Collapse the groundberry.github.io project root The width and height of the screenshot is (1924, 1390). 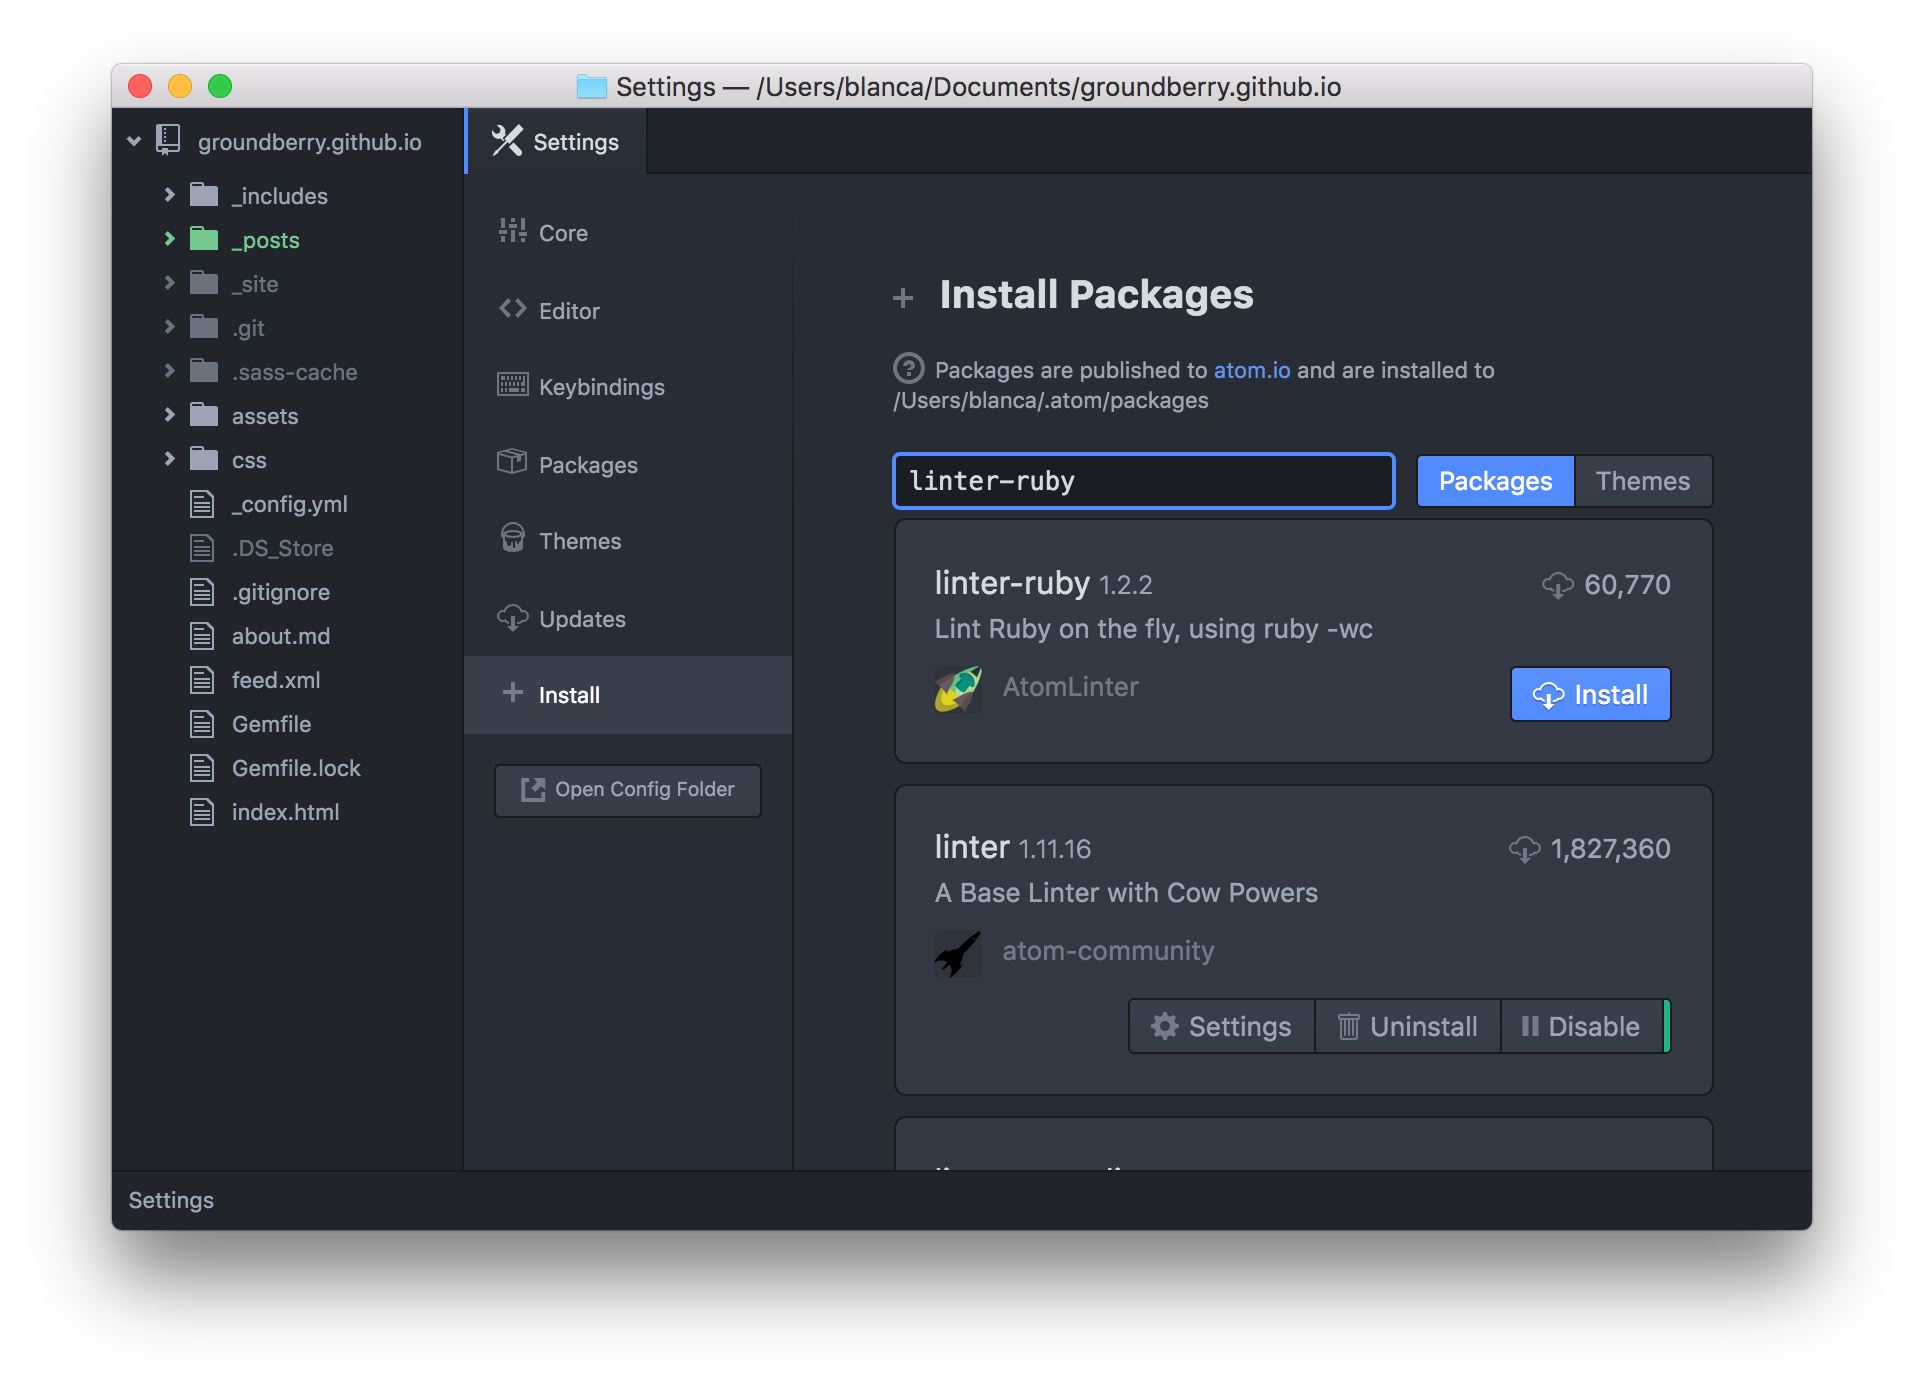coord(134,142)
